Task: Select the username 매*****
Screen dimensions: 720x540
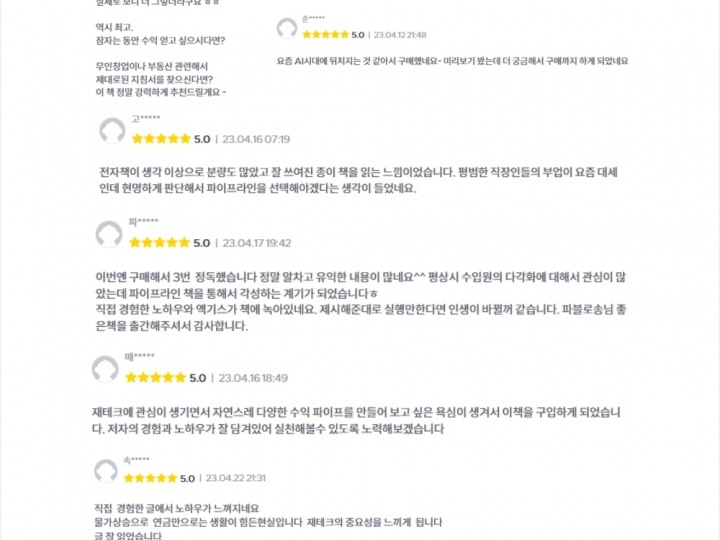Action: point(139,358)
